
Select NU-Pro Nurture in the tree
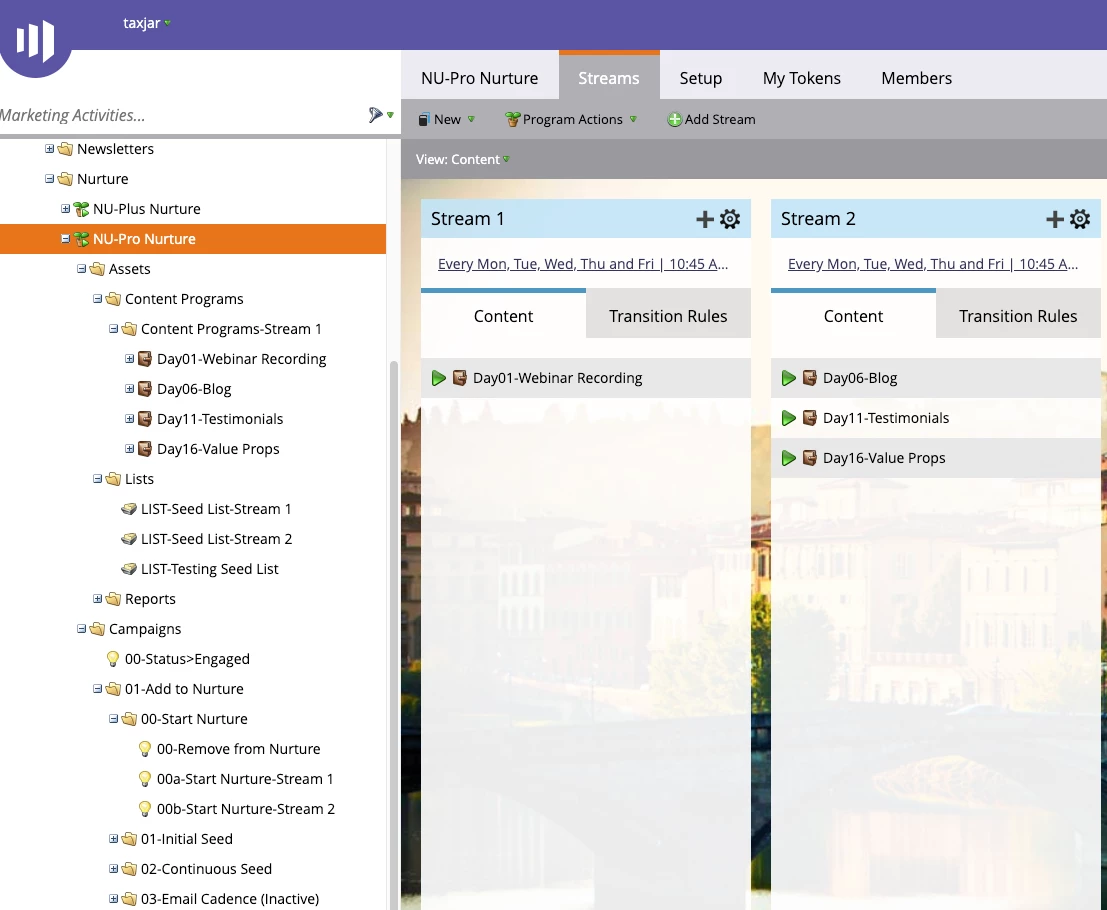[x=144, y=239]
